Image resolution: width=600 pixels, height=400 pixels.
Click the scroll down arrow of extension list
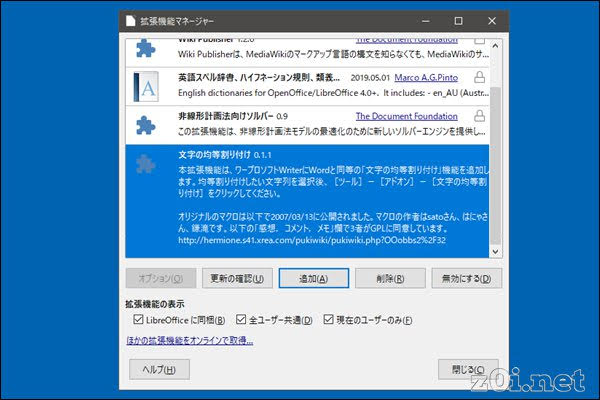pos(495,251)
